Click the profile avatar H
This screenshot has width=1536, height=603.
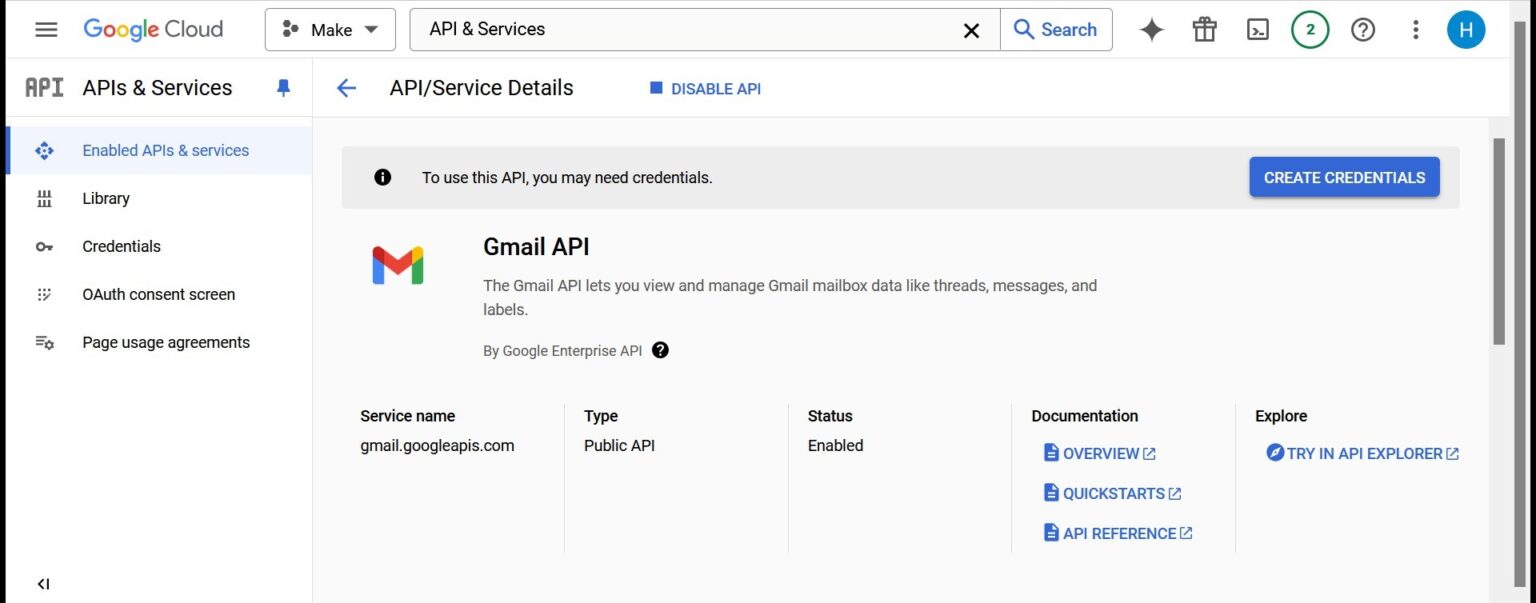pos(1466,29)
